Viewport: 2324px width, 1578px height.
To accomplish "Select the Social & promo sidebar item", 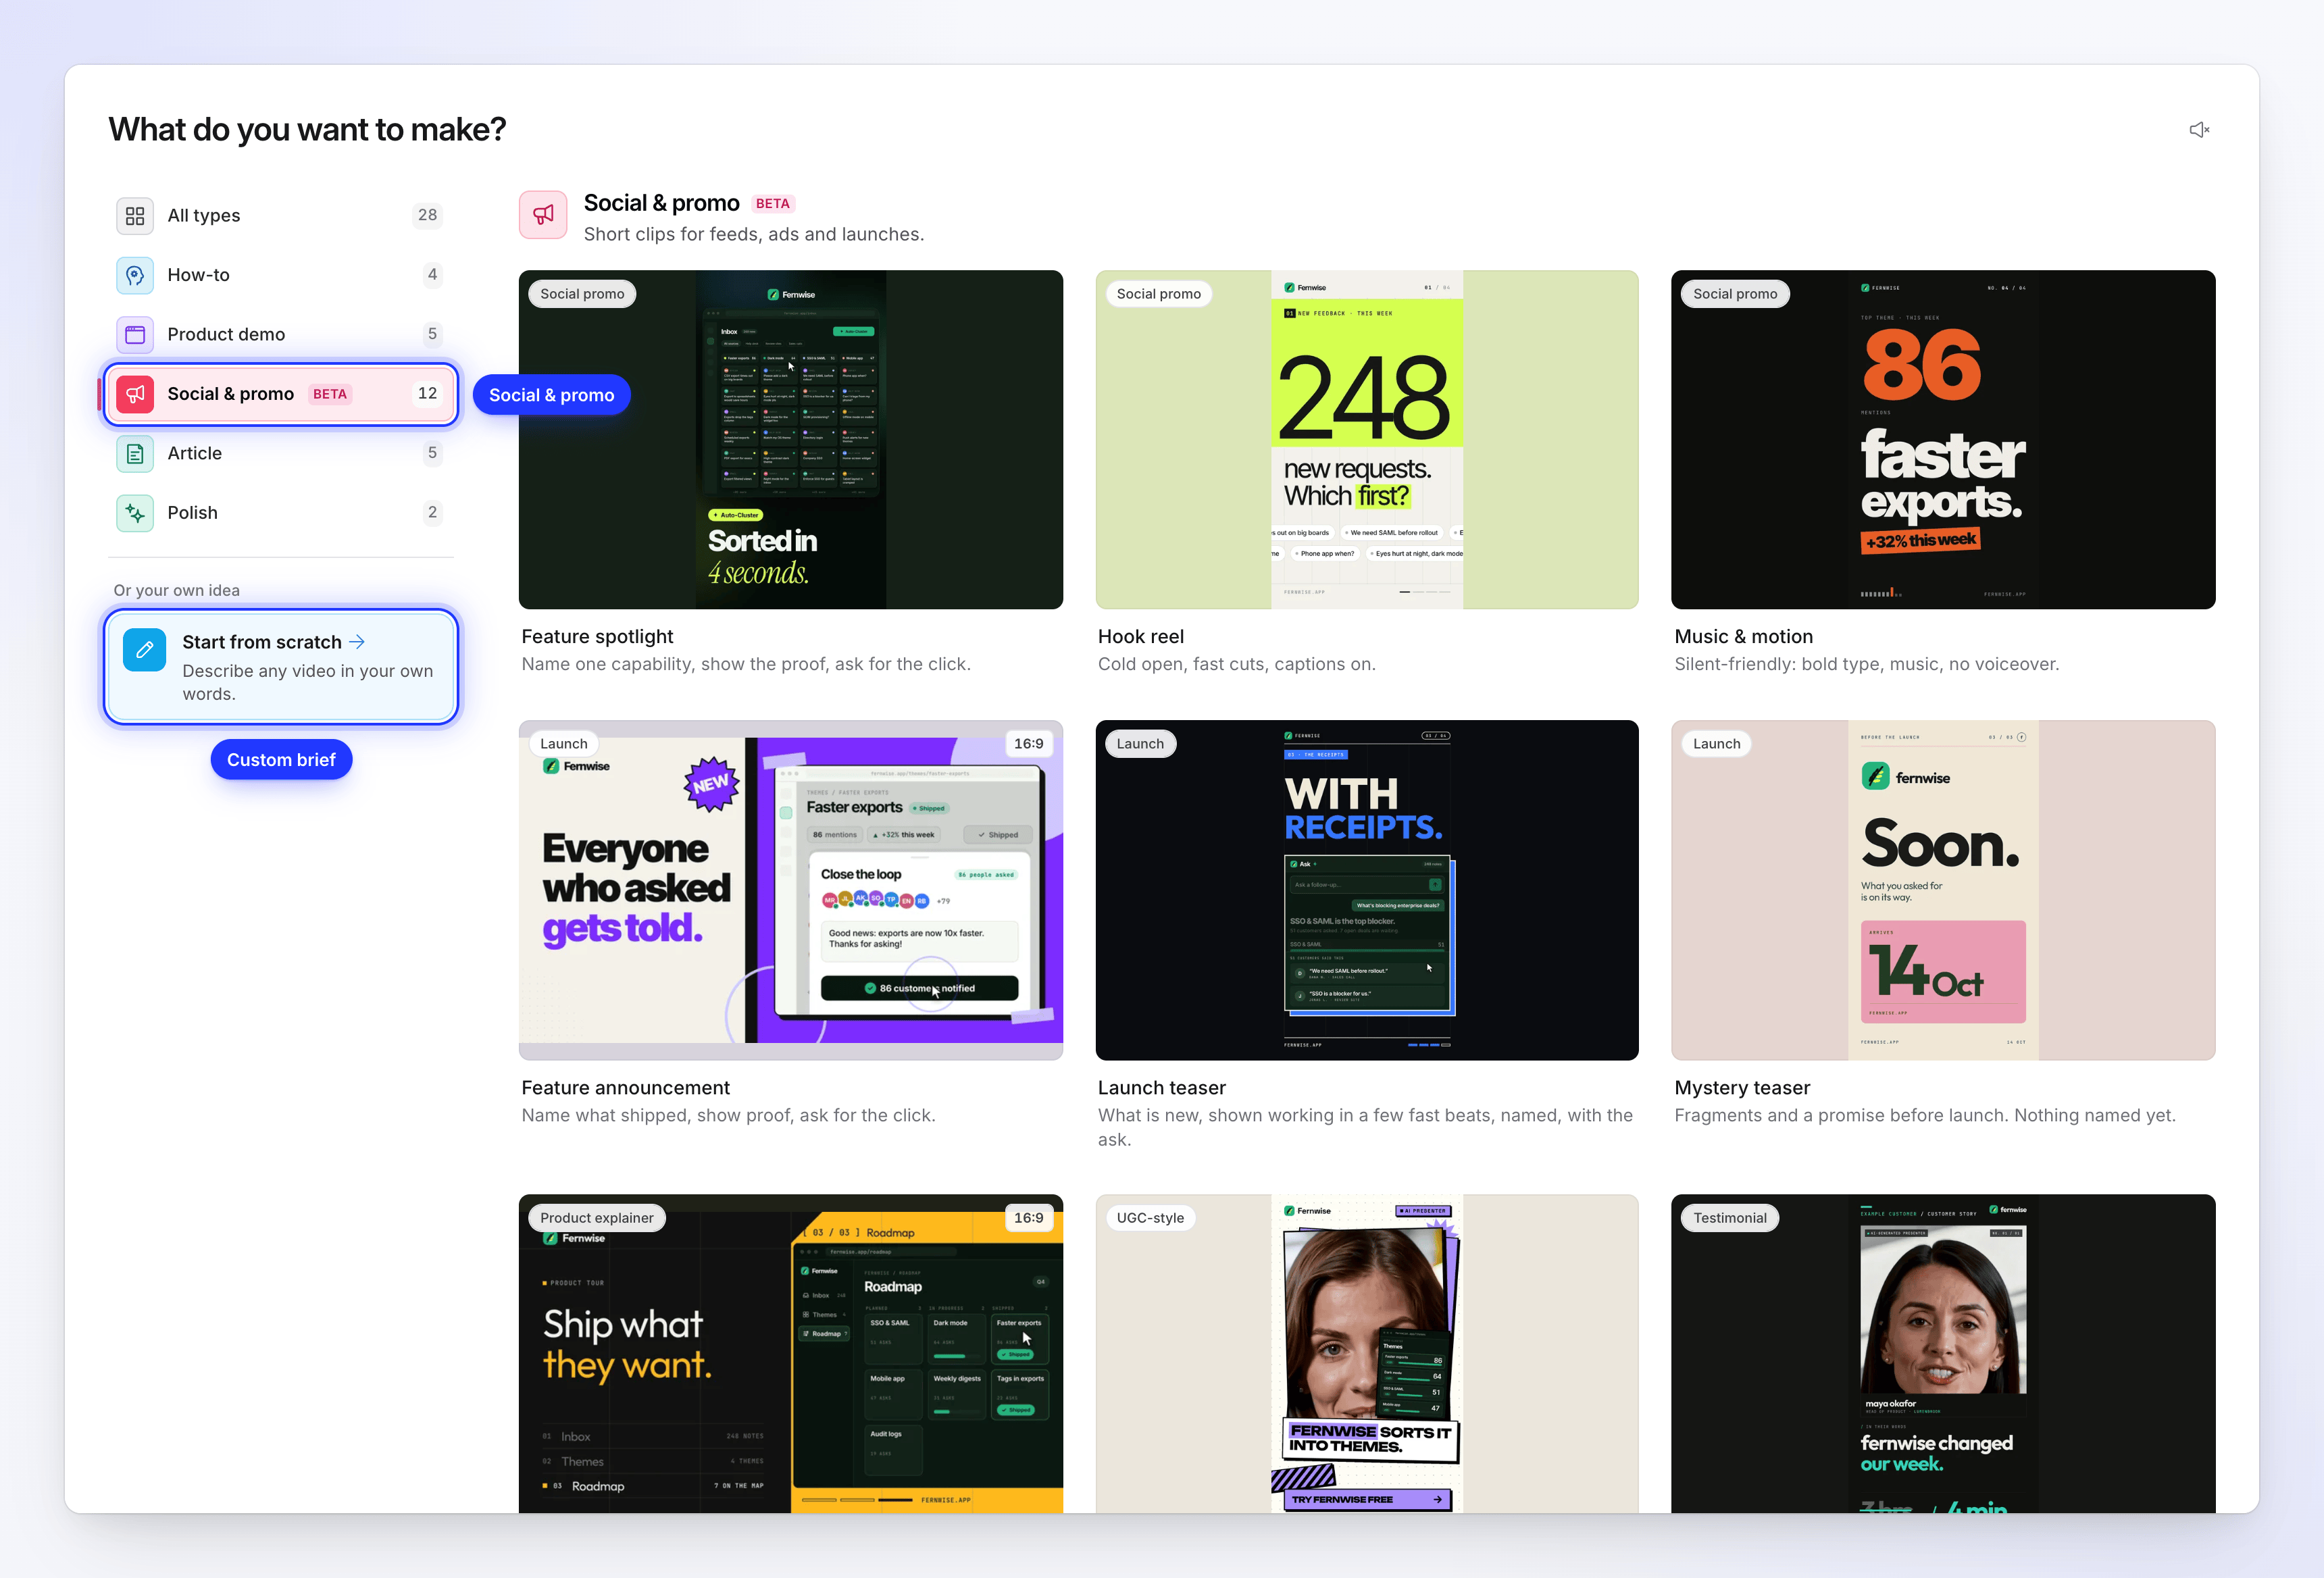I will tap(280, 394).
